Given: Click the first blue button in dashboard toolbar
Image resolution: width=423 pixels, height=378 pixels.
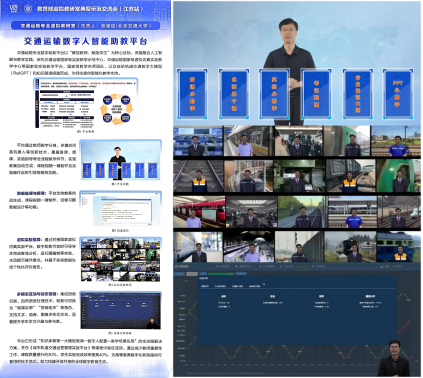Looking at the screenshot, I should 179,274.
